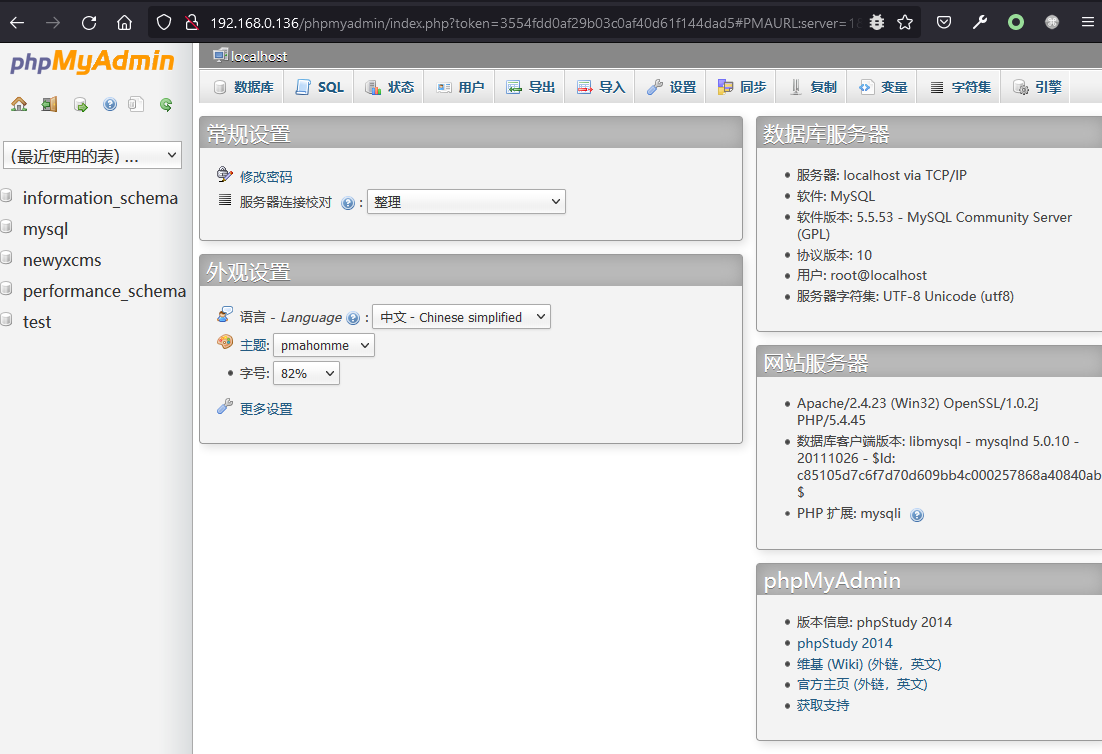This screenshot has width=1102, height=754.
Task: Click the phpMyAdmin home icon in sidebar
Action: coord(19,105)
